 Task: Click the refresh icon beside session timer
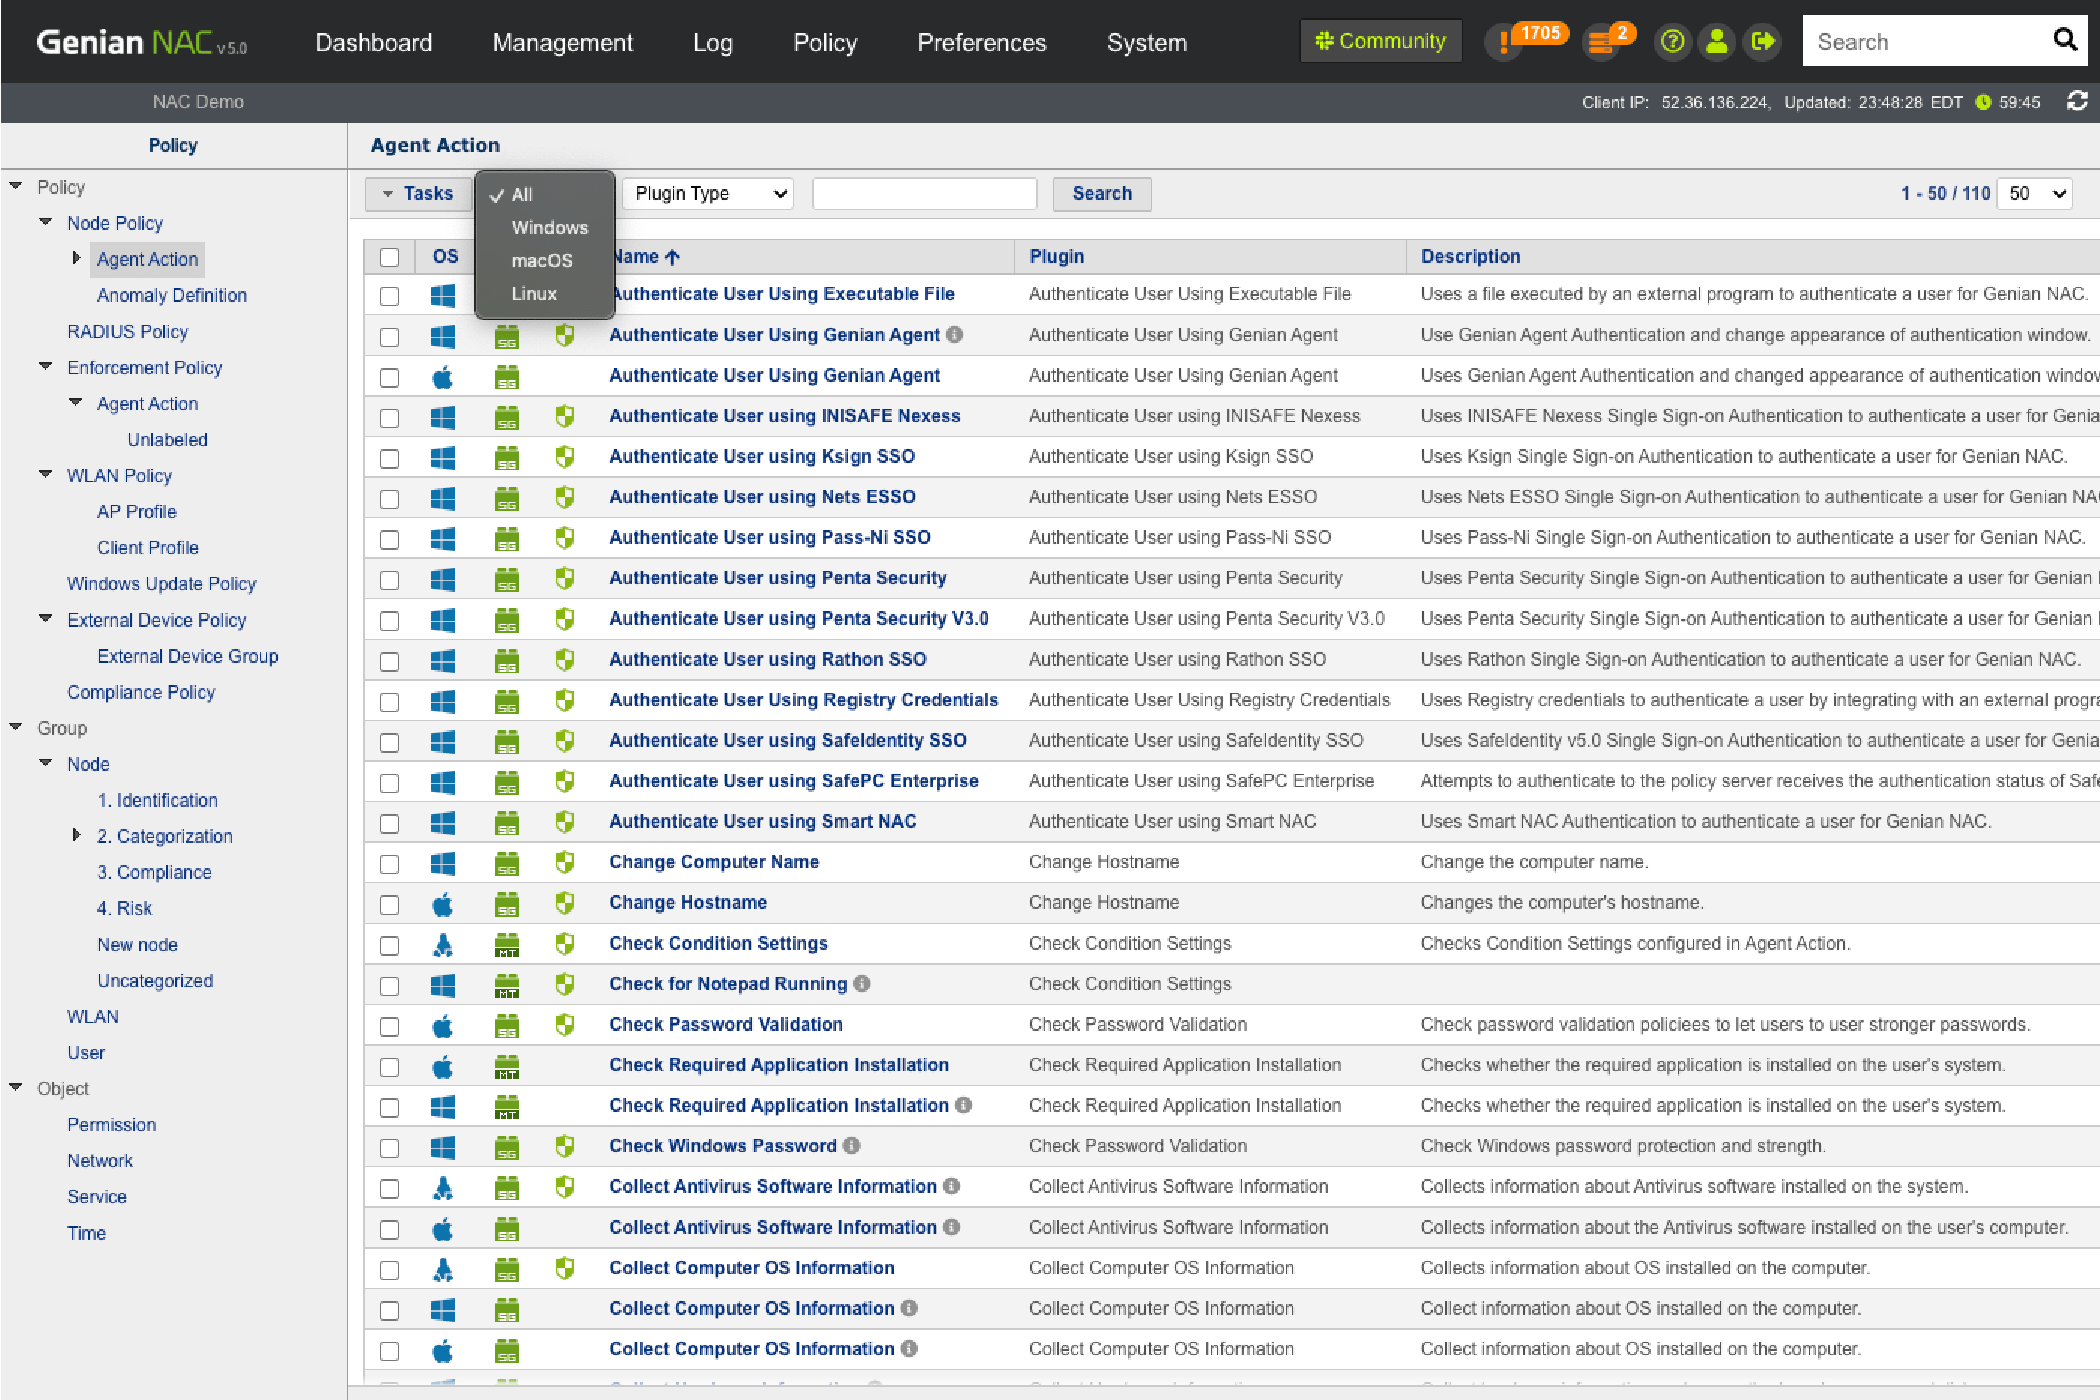[2077, 101]
